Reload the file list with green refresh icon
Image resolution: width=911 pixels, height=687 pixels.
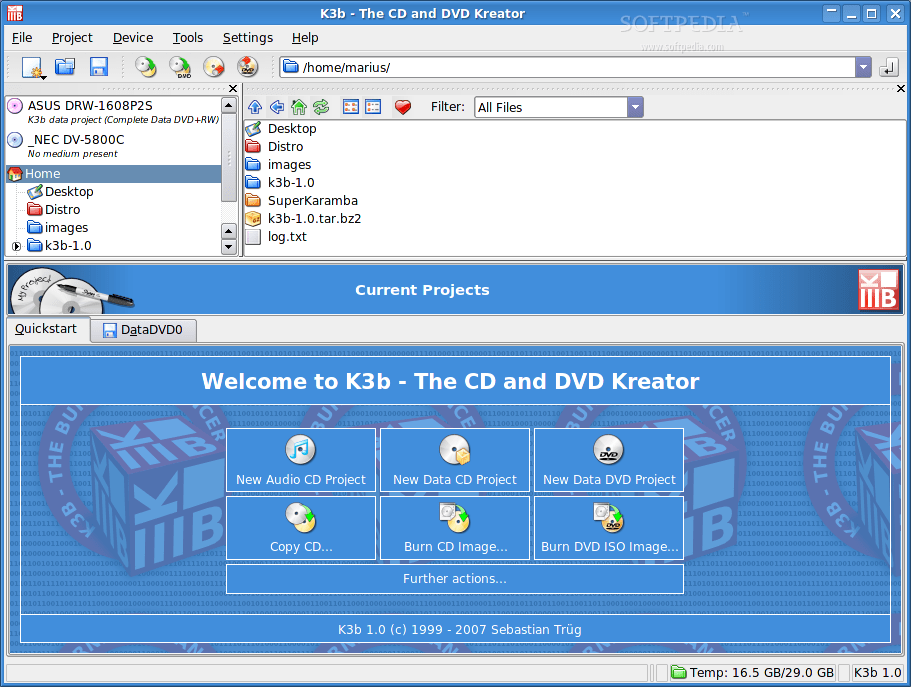321,107
